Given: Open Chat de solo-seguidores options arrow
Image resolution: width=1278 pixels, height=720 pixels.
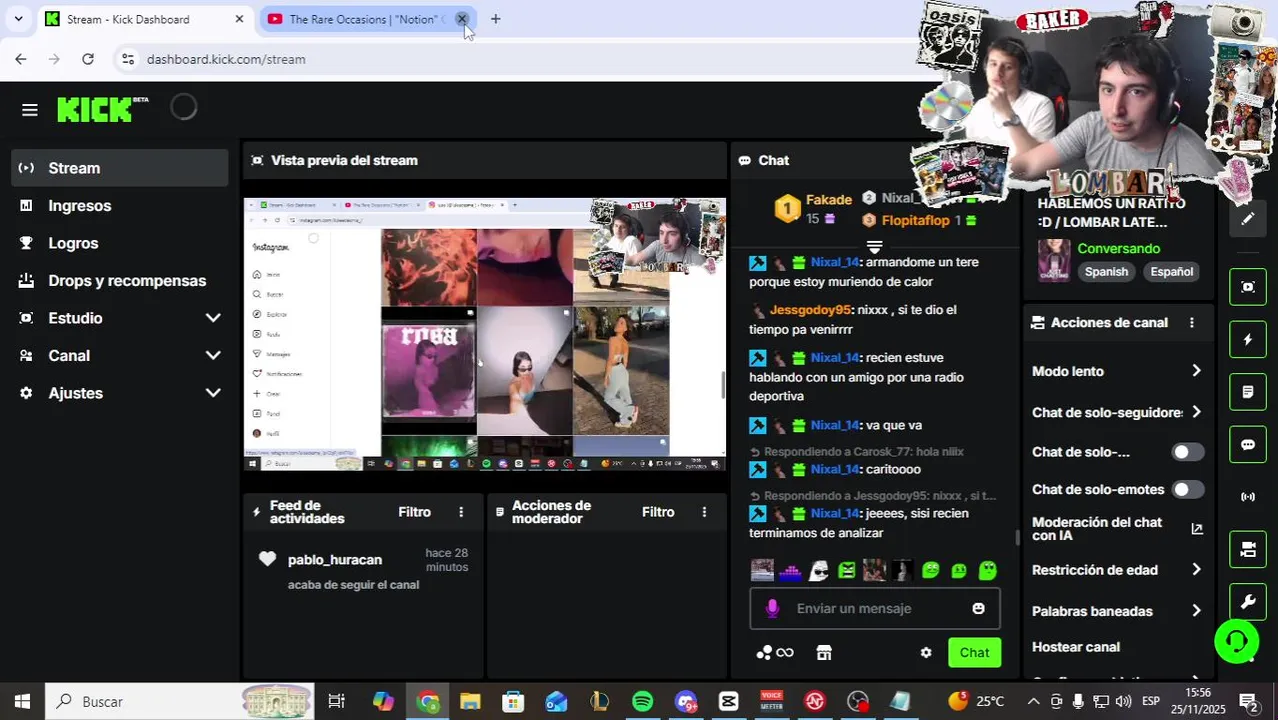Looking at the screenshot, I should pyautogui.click(x=1196, y=412).
